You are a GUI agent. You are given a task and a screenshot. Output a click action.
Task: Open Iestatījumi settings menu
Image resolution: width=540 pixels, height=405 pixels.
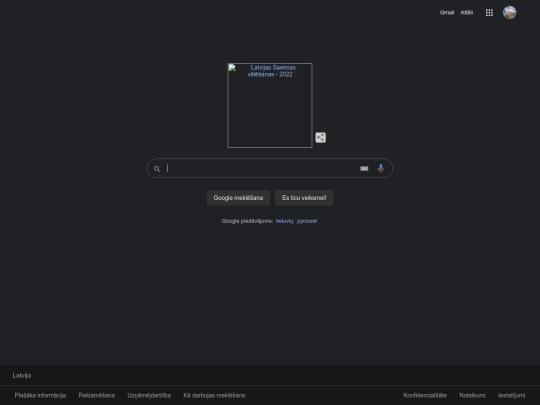512,395
